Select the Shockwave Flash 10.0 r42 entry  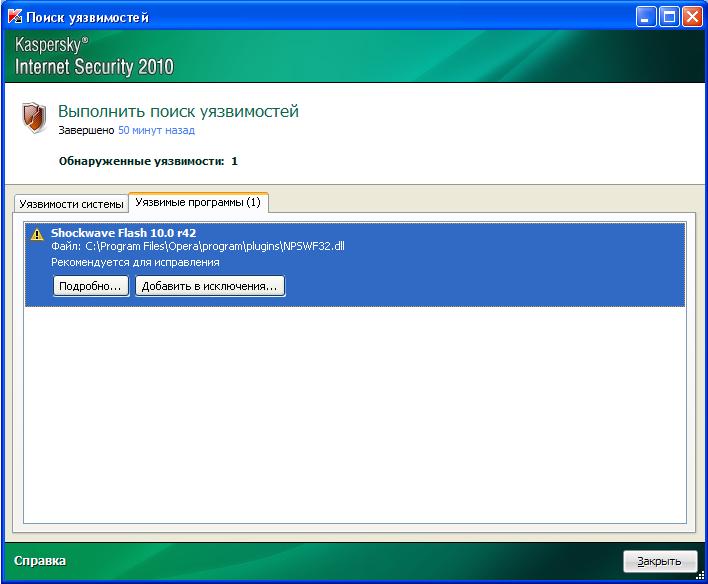click(355, 265)
